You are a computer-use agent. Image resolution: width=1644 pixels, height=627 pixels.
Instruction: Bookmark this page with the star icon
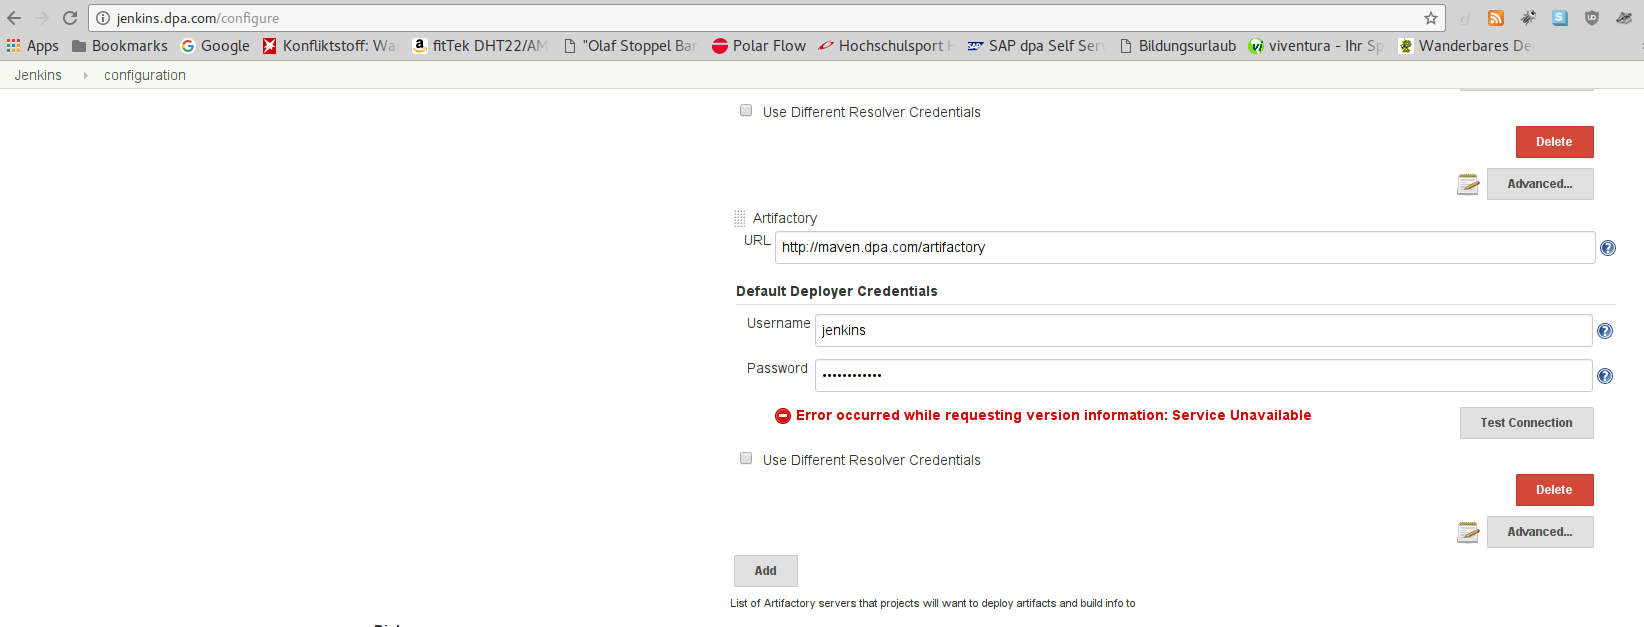coord(1431,18)
